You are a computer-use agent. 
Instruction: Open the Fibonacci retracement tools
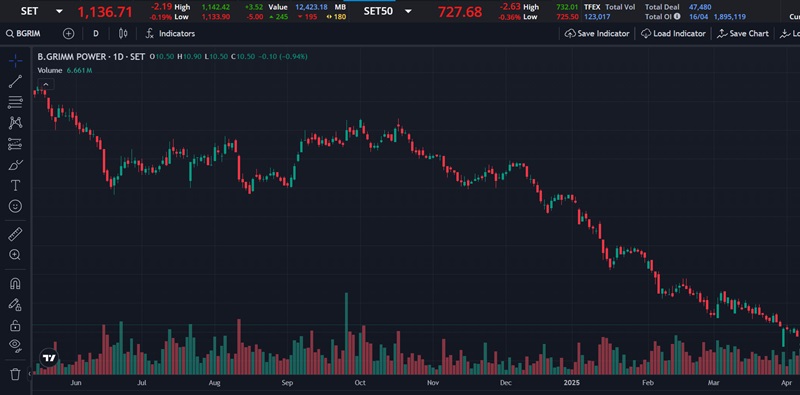tap(15, 102)
